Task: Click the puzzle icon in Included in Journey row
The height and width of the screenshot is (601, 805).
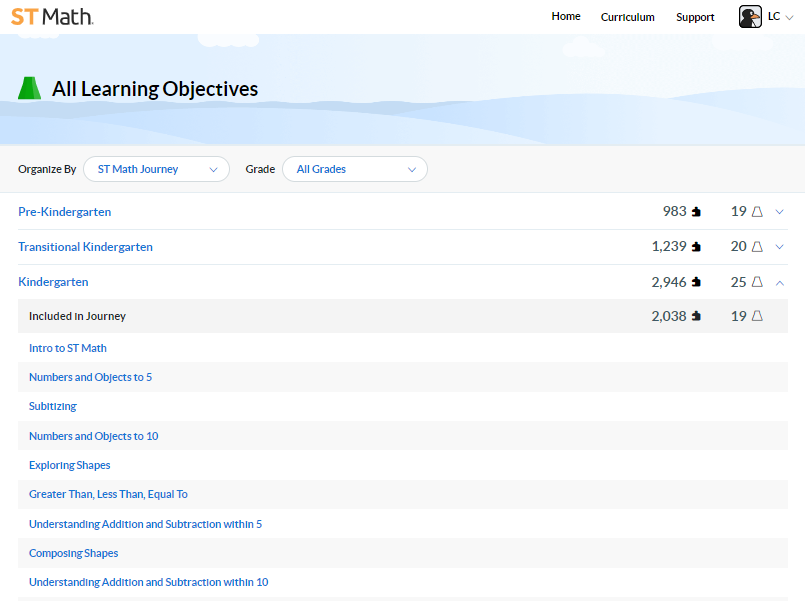Action: coord(696,316)
